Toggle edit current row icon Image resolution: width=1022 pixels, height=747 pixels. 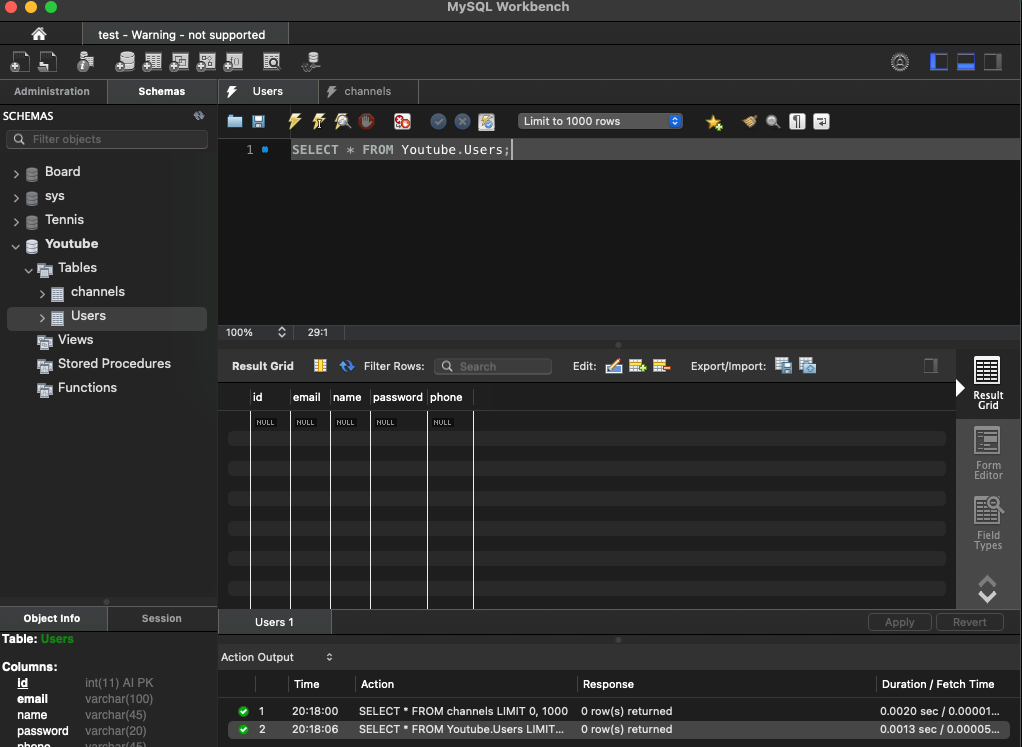pos(613,366)
